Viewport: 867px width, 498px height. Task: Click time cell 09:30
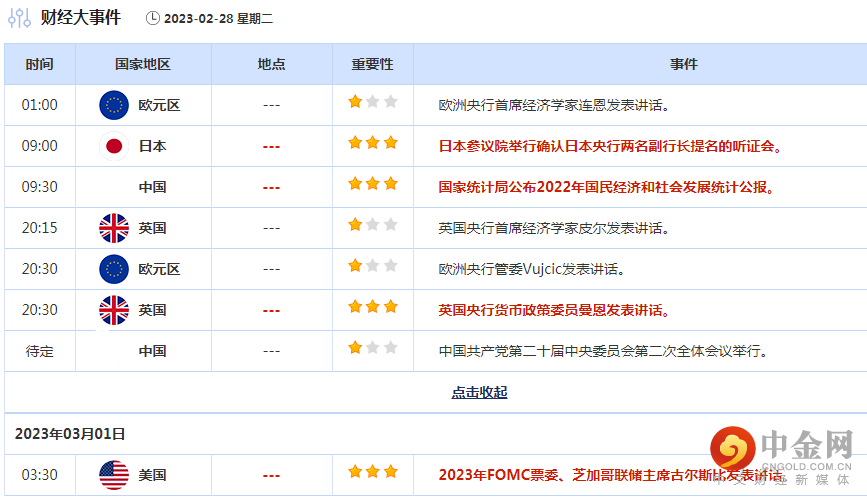39,187
